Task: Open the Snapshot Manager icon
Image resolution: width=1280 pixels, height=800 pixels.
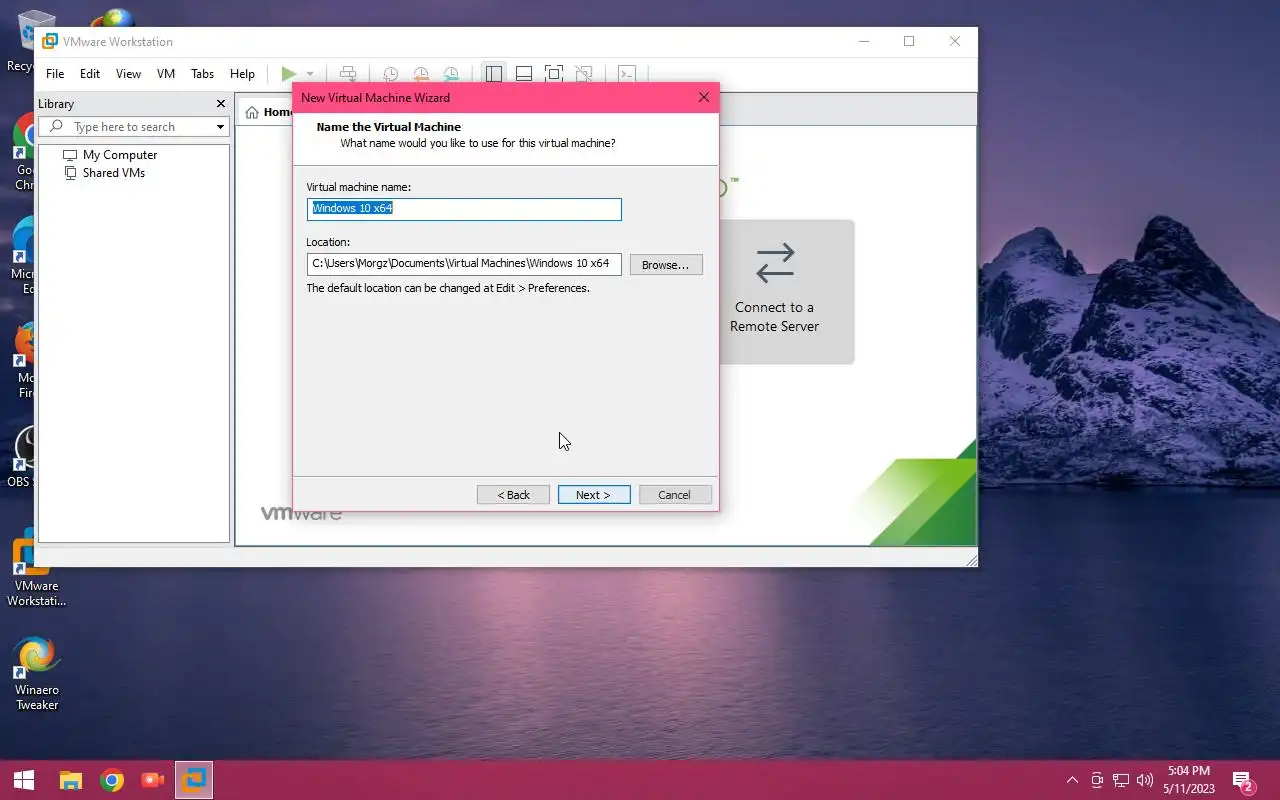Action: (451, 74)
